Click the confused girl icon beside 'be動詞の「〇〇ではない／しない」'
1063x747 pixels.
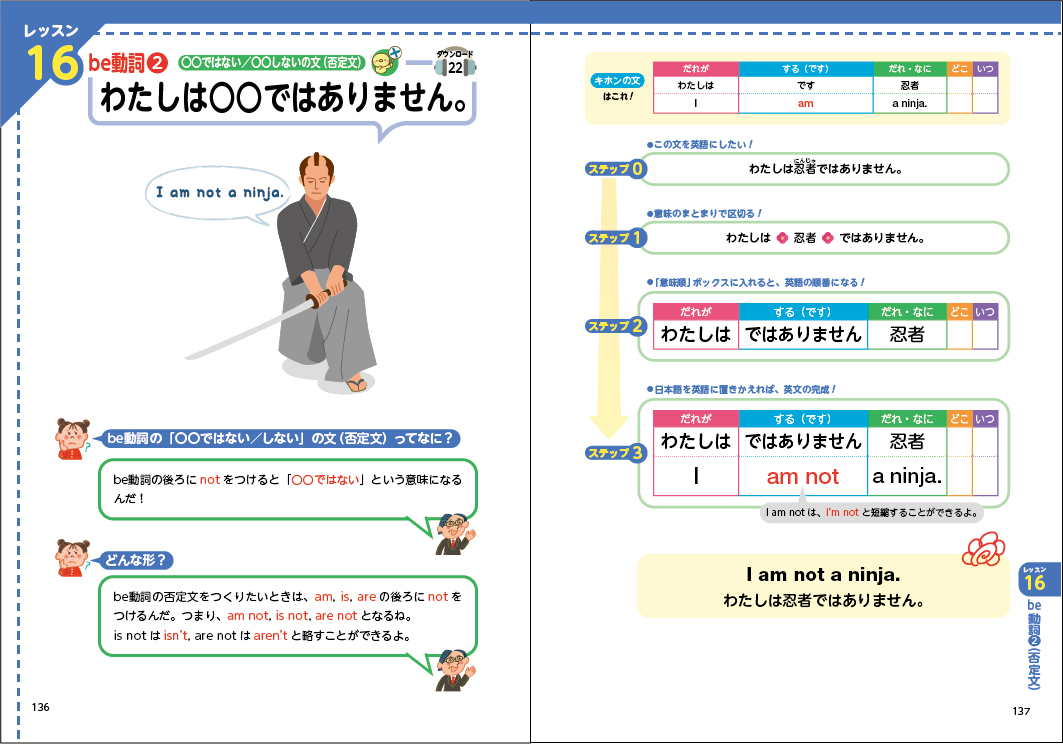[x=73, y=439]
